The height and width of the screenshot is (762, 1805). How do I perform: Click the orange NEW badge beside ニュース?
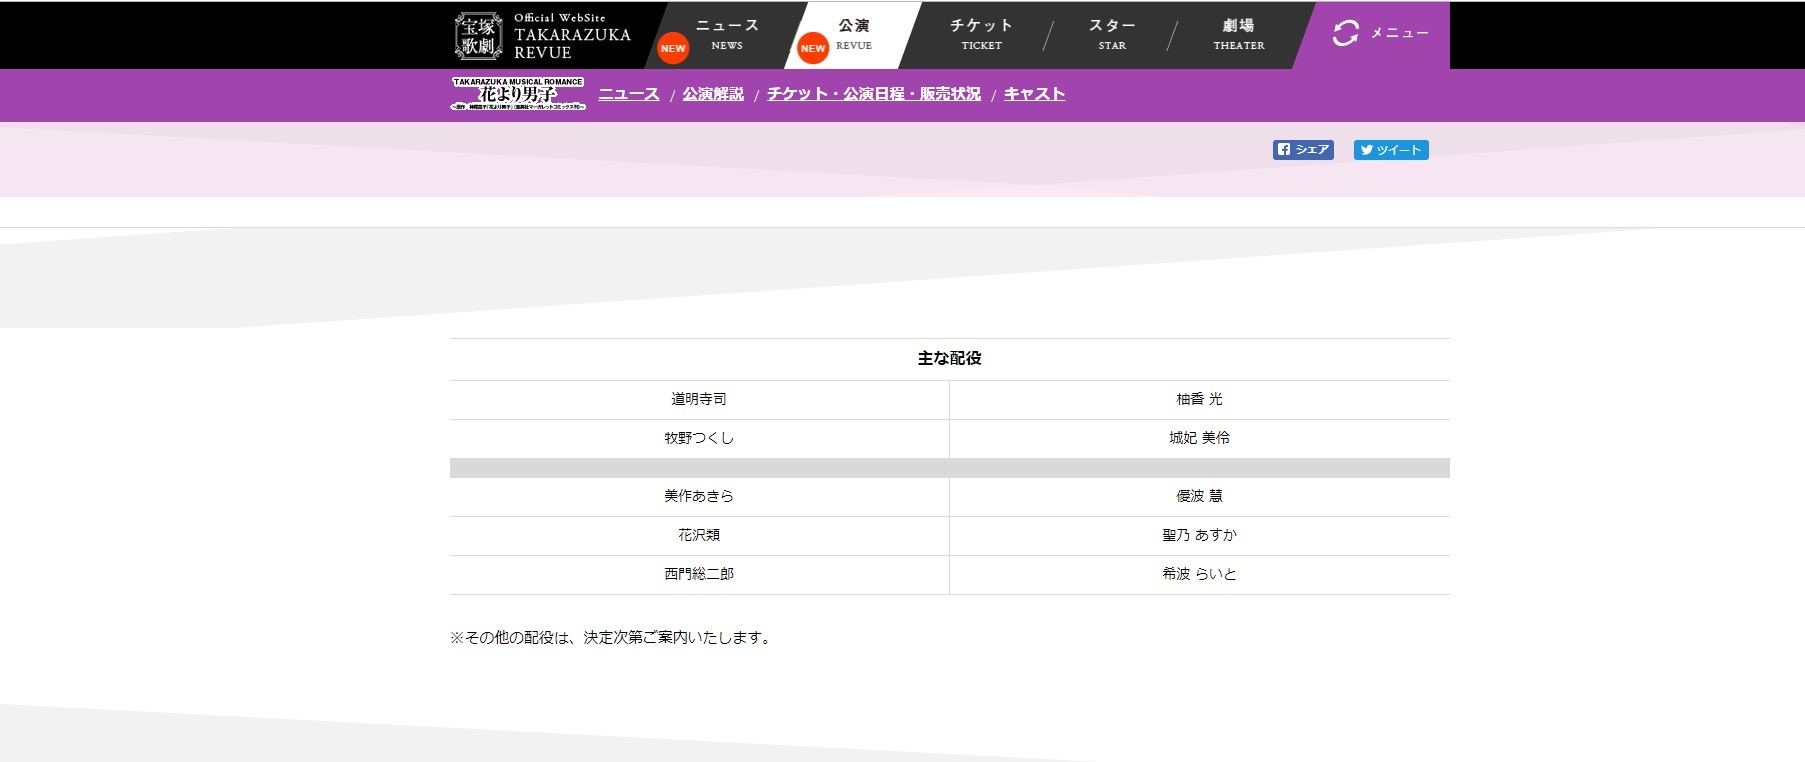click(673, 48)
